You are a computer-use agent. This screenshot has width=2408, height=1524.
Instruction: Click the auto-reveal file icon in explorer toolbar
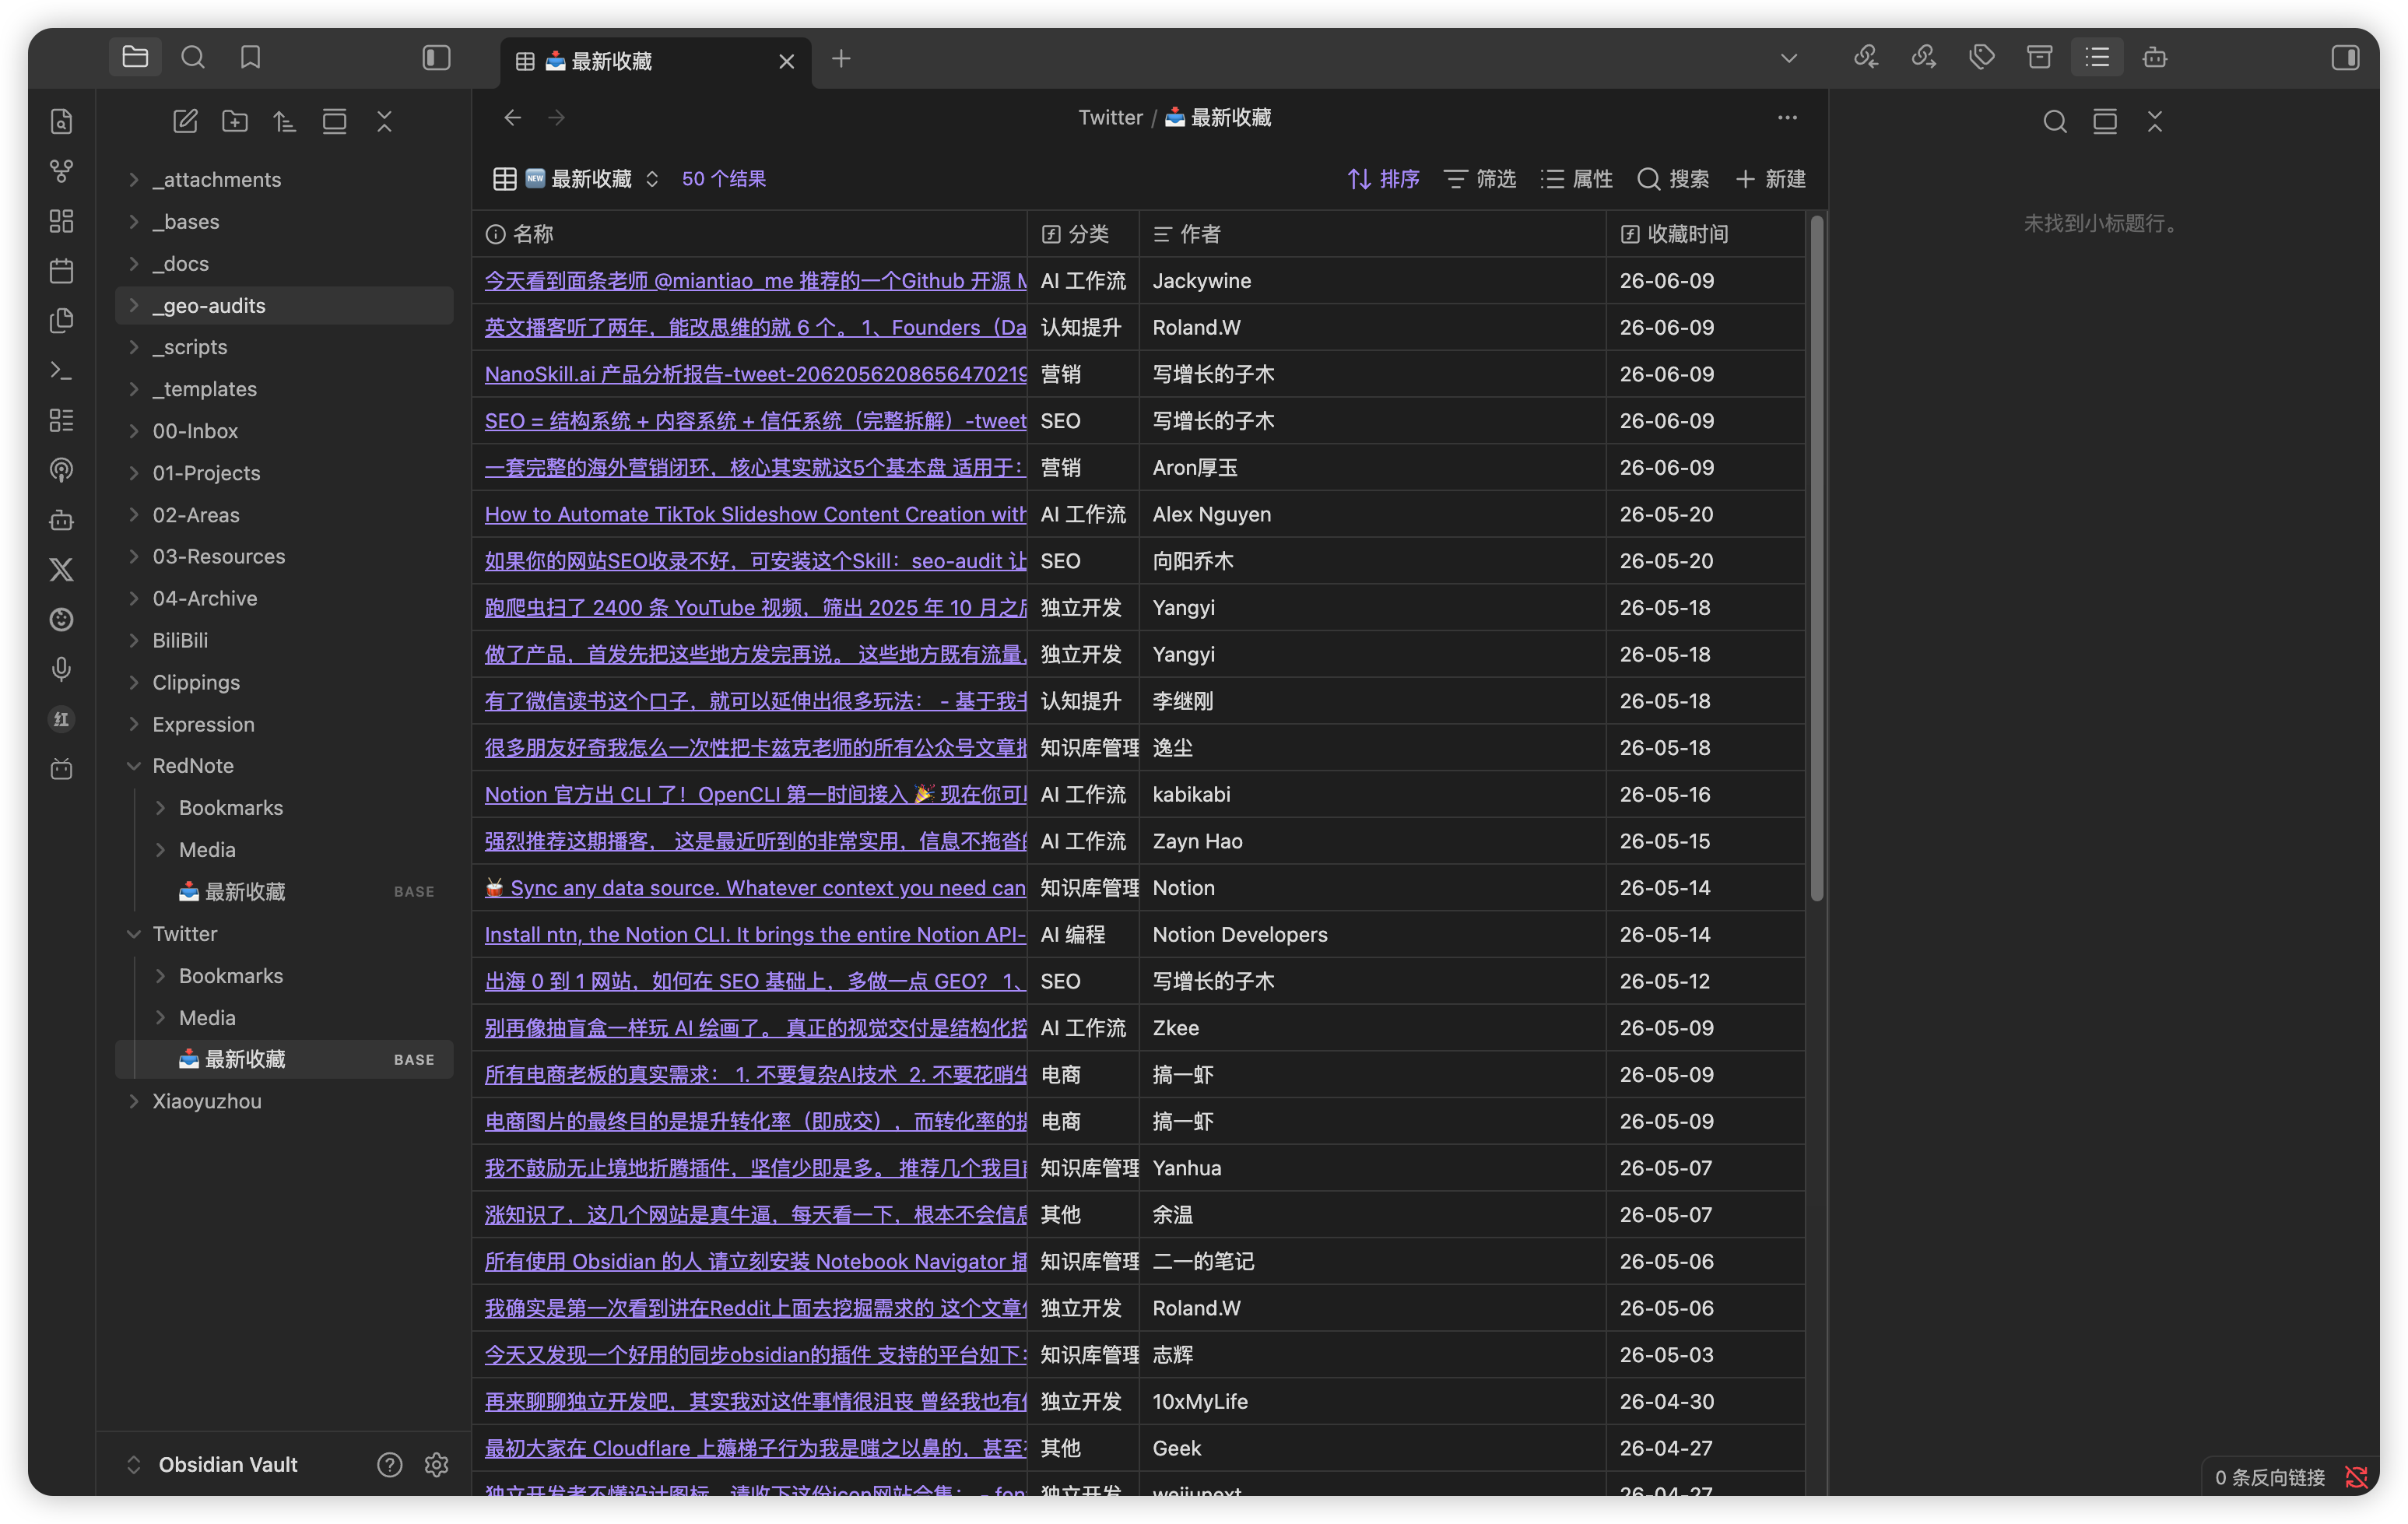coord(335,121)
